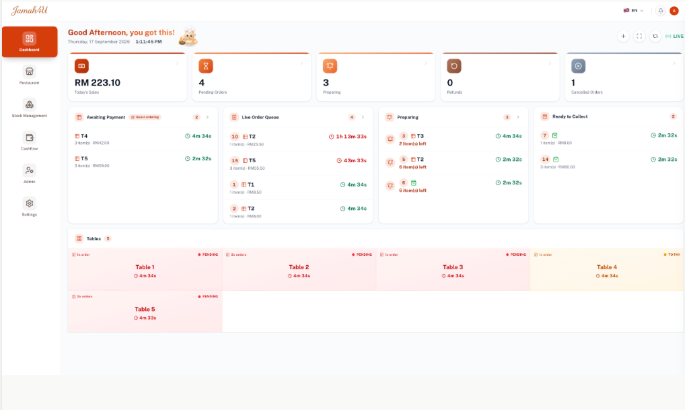Screen dimensions: 685x410
Task: Click the orange badge beside Awaiting Payment
Action: 145,117
